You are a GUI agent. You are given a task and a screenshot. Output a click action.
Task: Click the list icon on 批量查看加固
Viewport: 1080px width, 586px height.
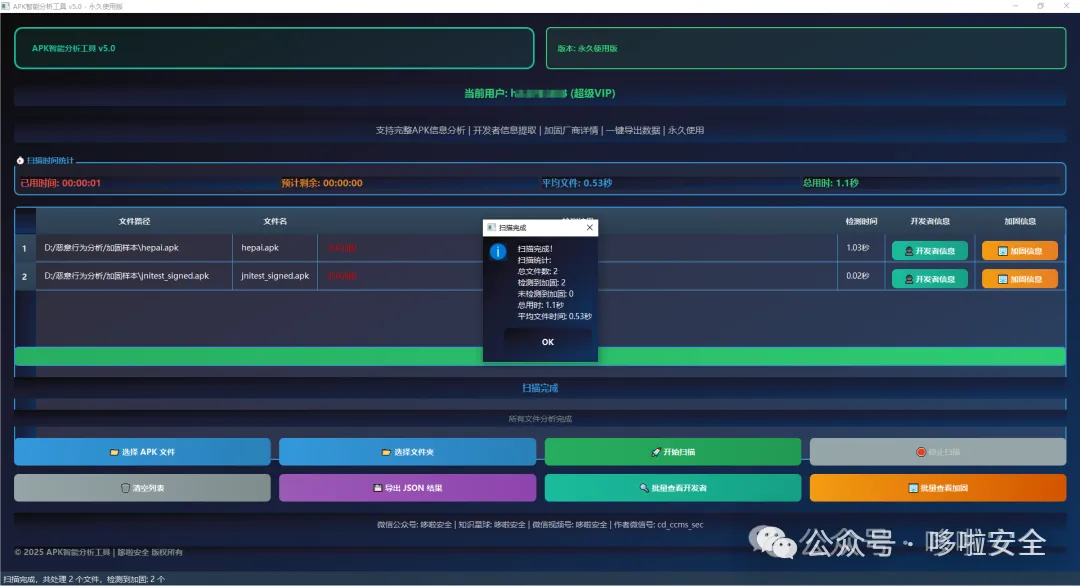[913, 488]
